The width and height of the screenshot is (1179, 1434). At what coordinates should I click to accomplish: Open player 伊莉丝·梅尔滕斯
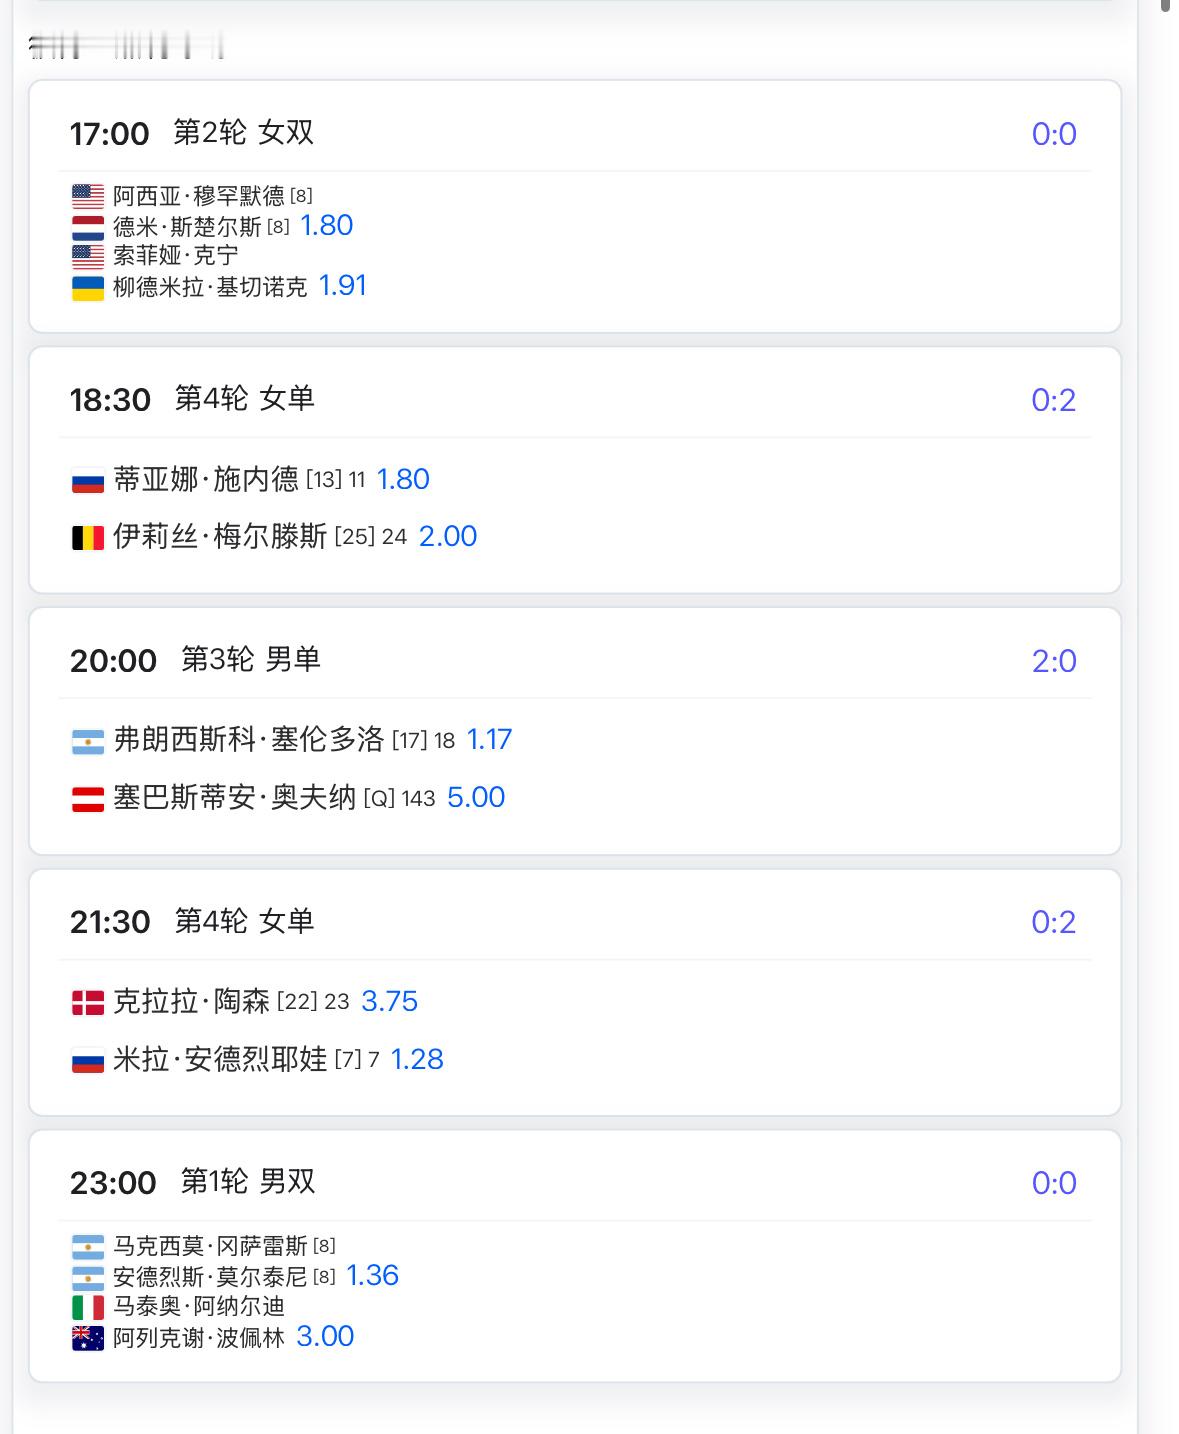pyautogui.click(x=220, y=536)
